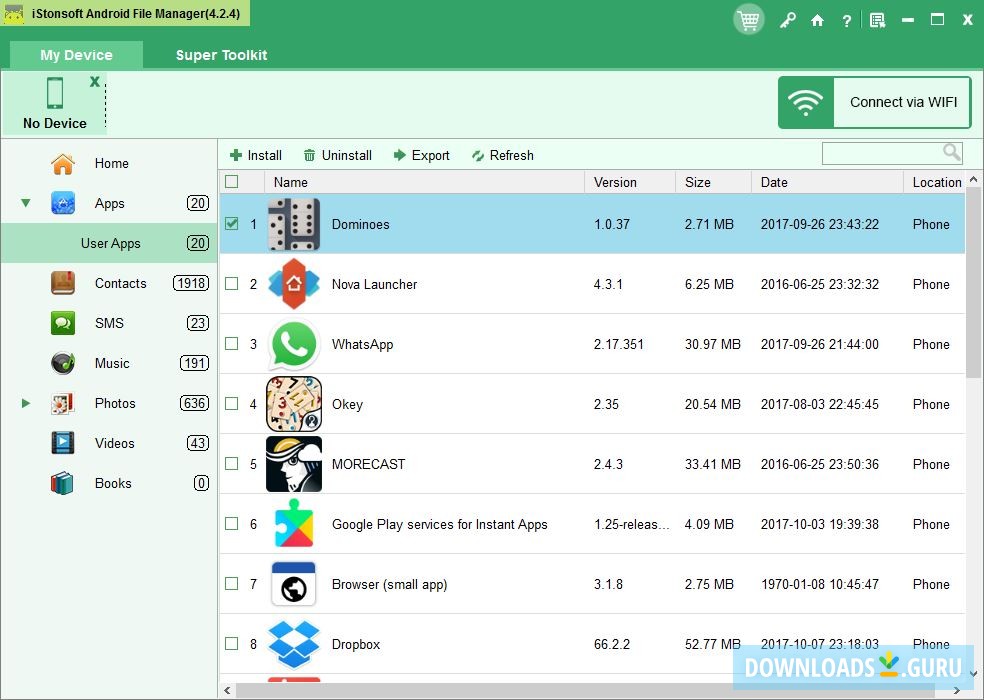Go to the homepage via house icon

point(817,21)
